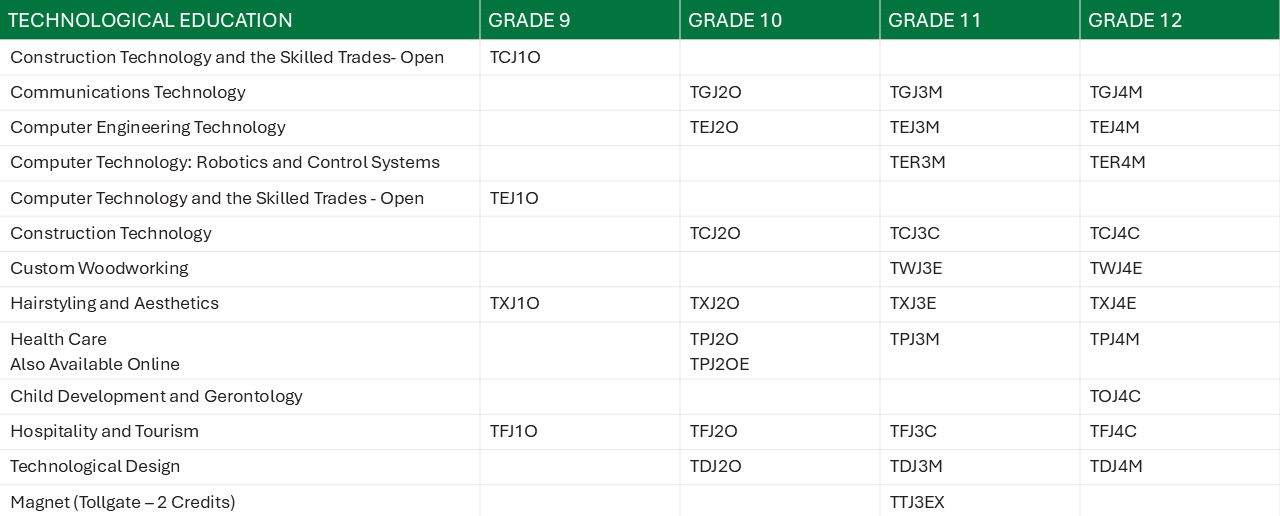Click the Technological Education column header
Viewport: 1280px width, 516px height.
[x=150, y=20]
